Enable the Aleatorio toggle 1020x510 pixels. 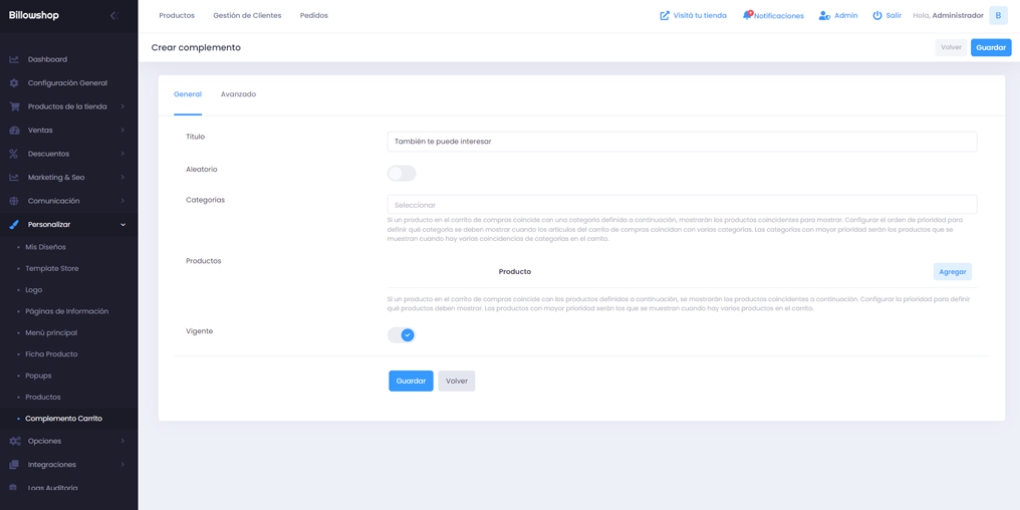click(x=401, y=173)
